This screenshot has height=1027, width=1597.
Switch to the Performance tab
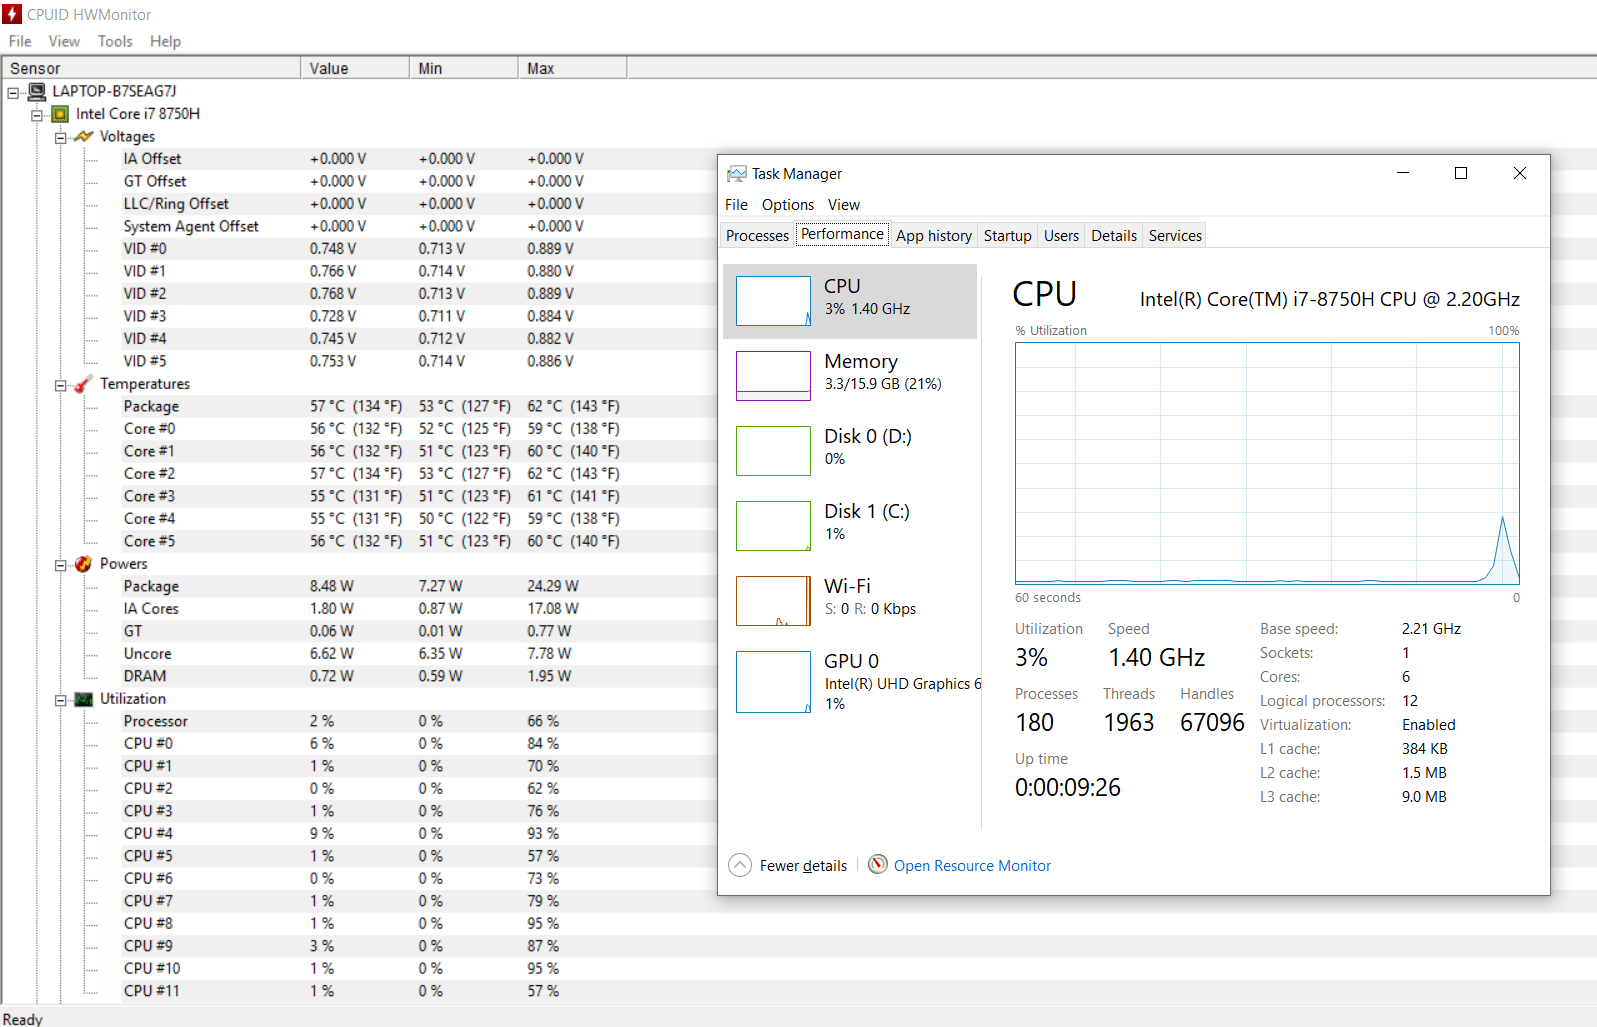[843, 234]
